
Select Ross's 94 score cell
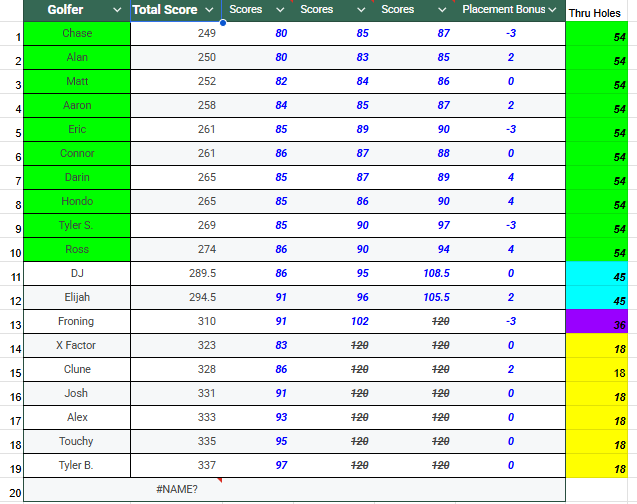[x=414, y=249]
